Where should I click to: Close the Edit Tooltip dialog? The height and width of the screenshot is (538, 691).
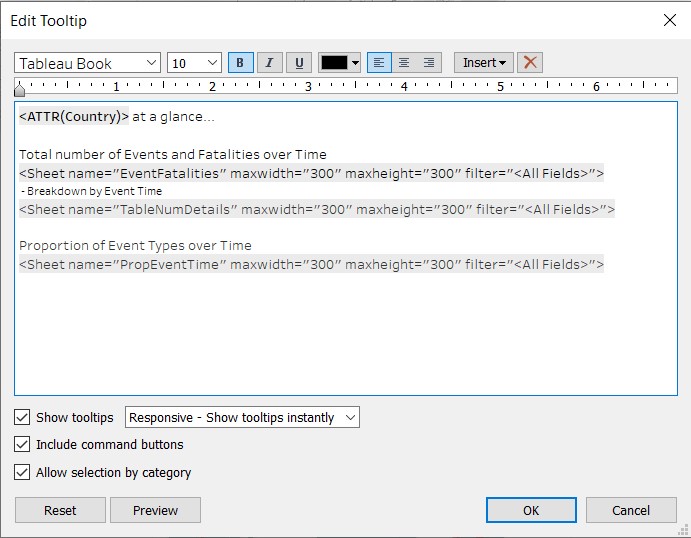click(x=669, y=19)
